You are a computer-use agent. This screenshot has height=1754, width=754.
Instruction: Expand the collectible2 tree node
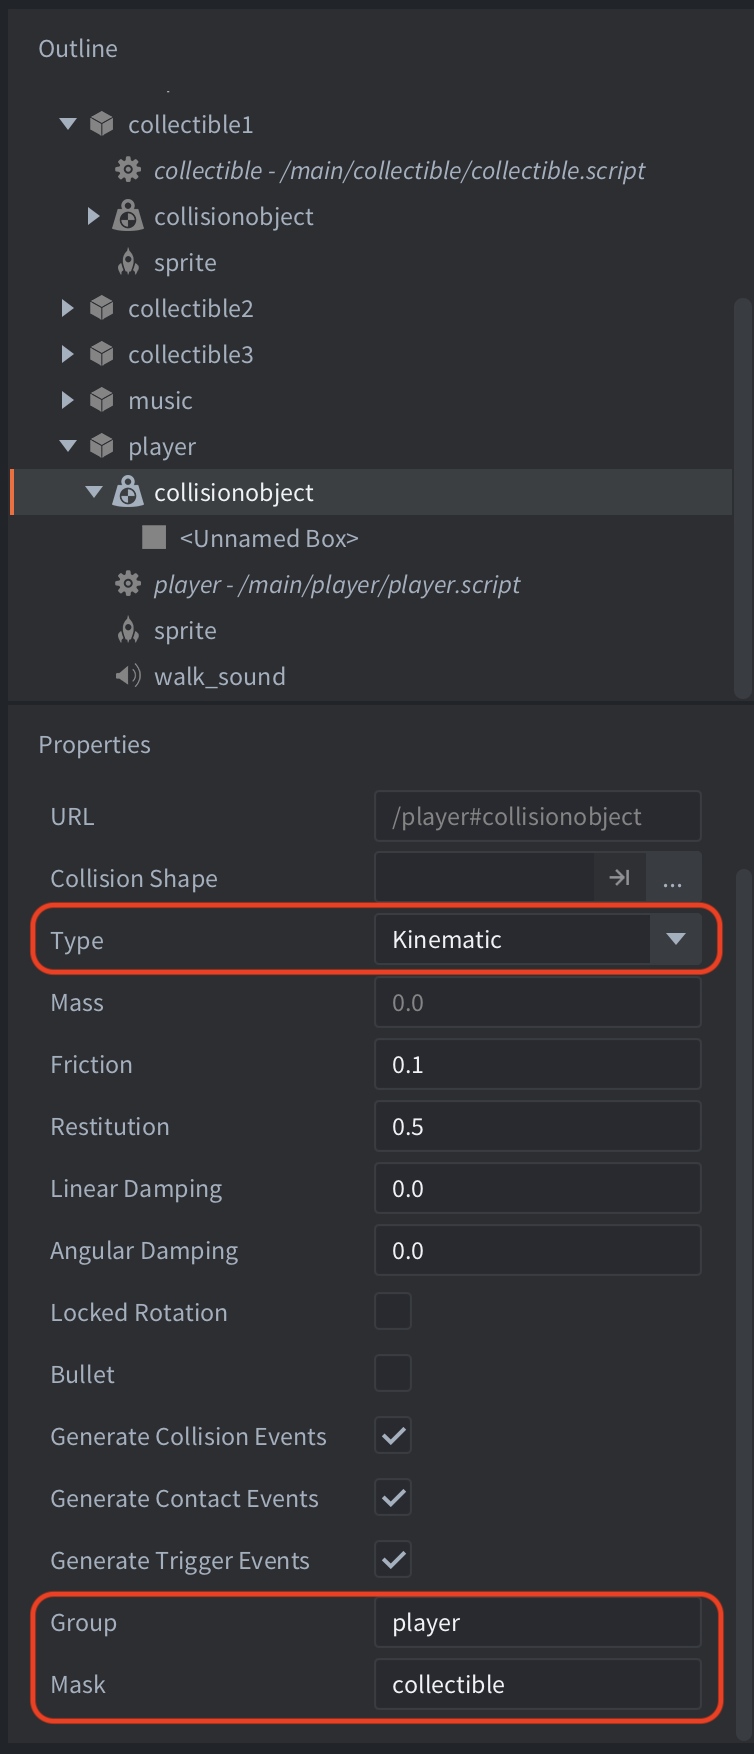[x=67, y=308]
